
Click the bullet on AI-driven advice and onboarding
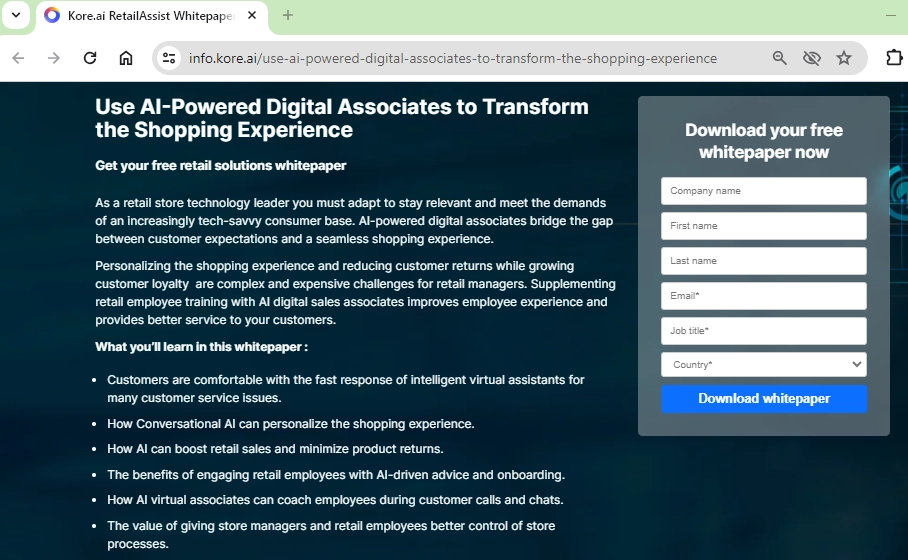(336, 475)
